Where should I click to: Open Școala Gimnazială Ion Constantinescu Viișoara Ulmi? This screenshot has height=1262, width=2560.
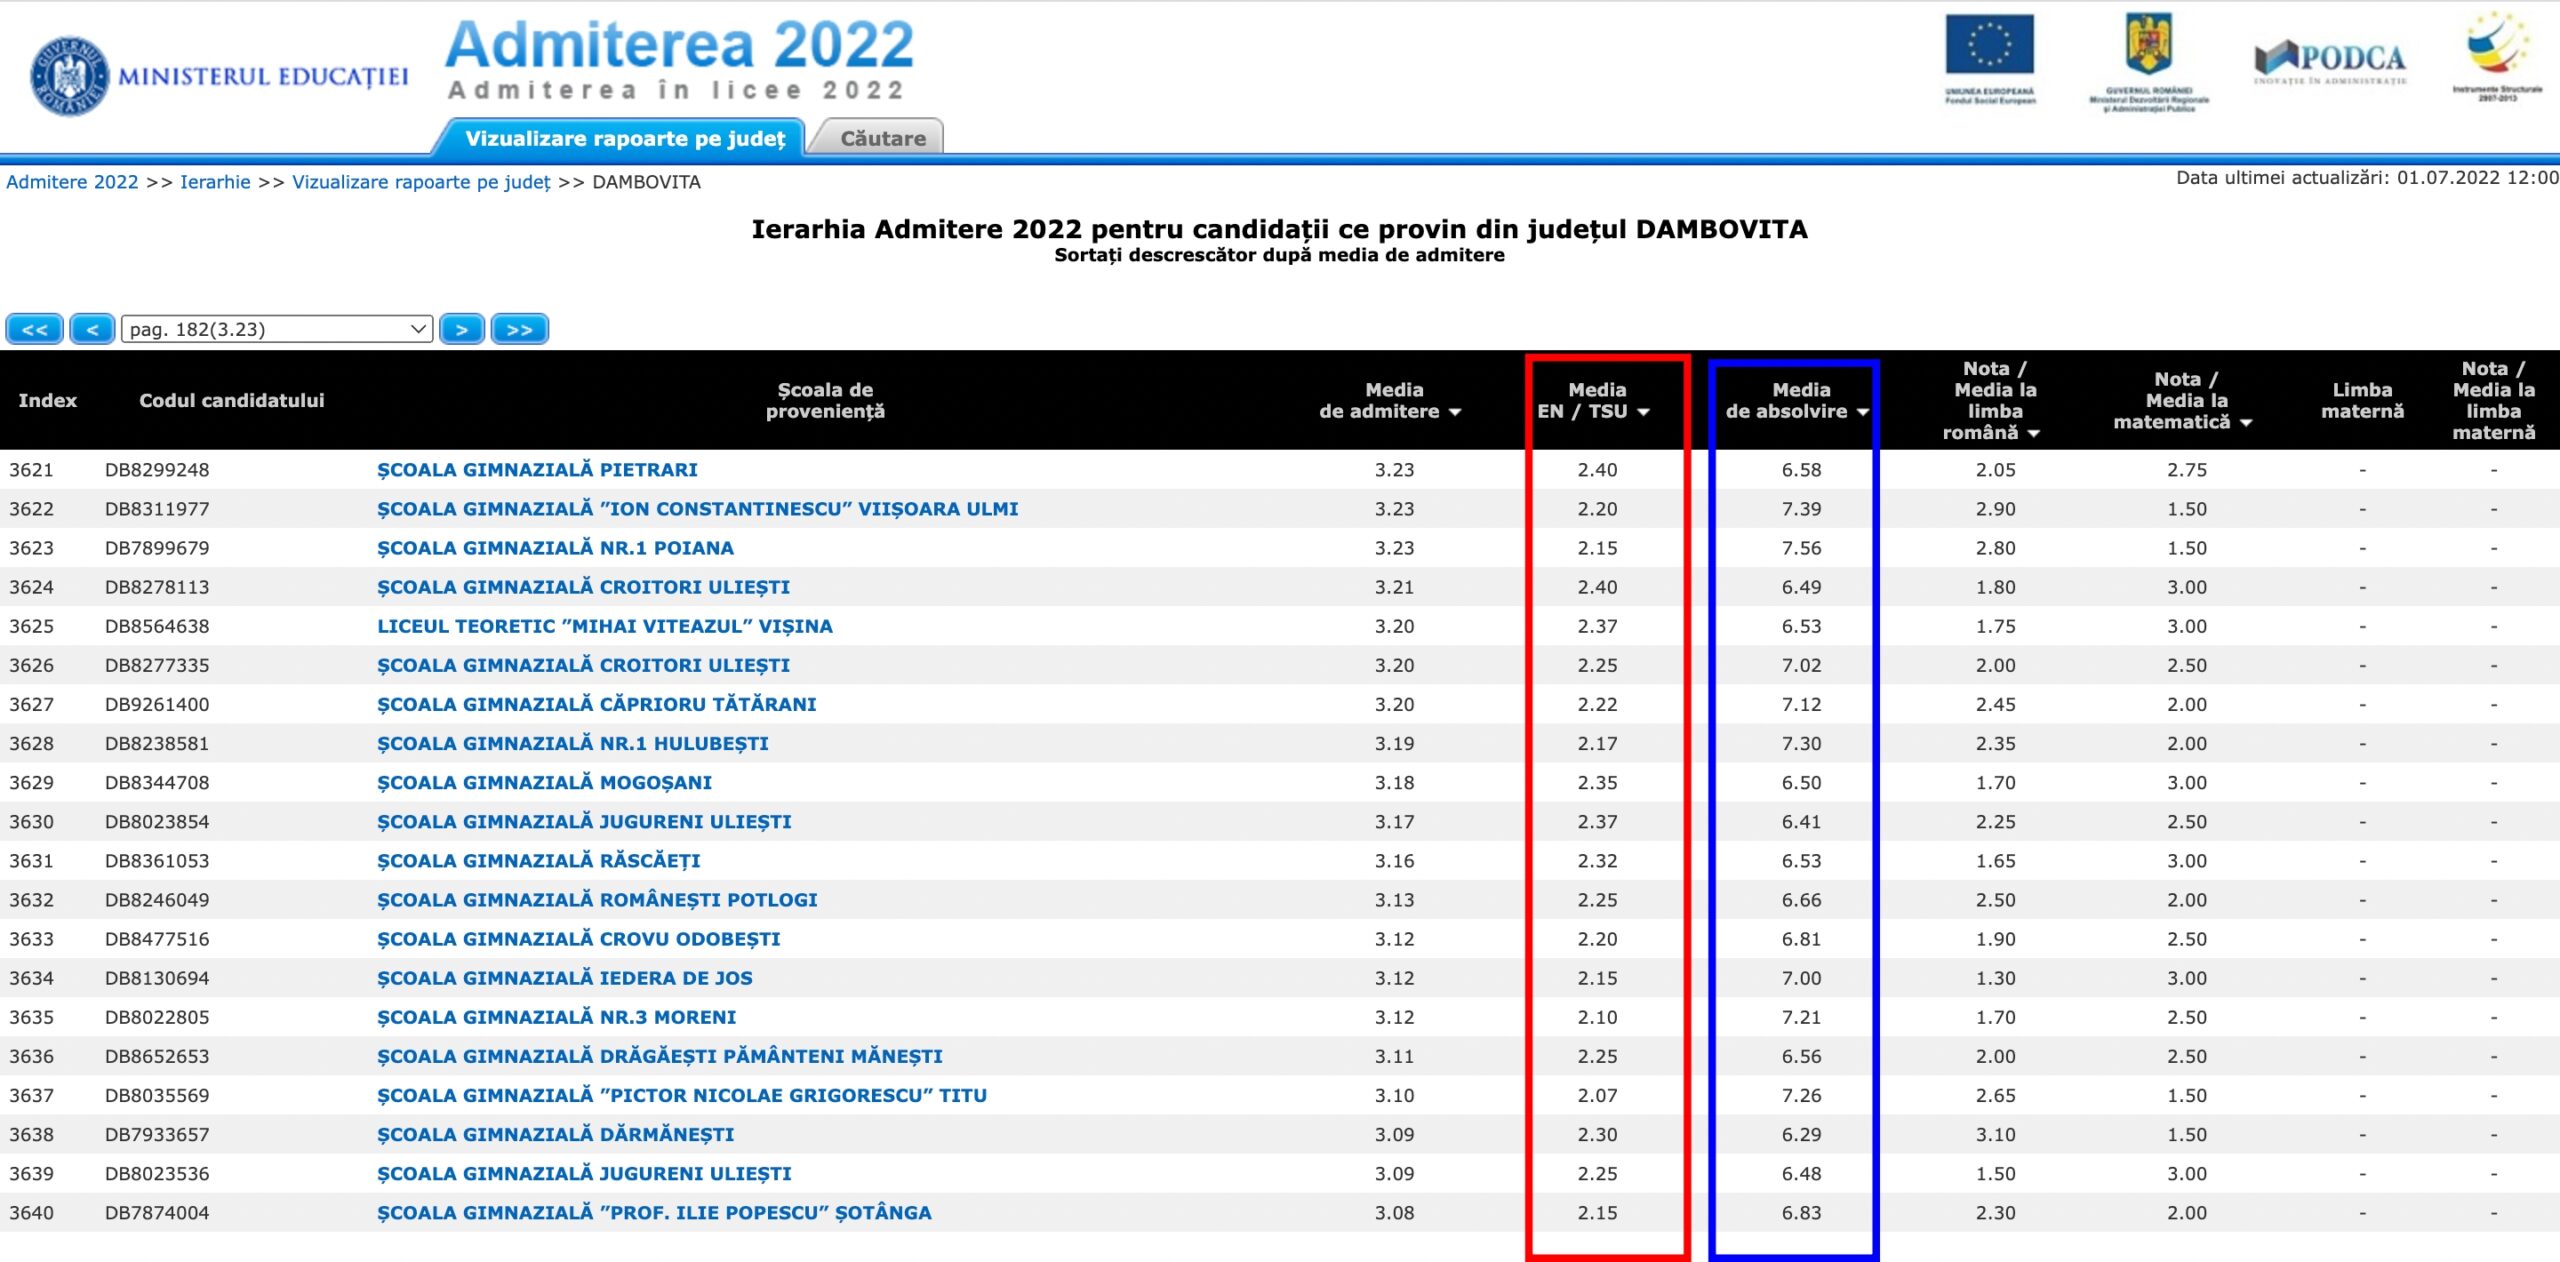697,508
